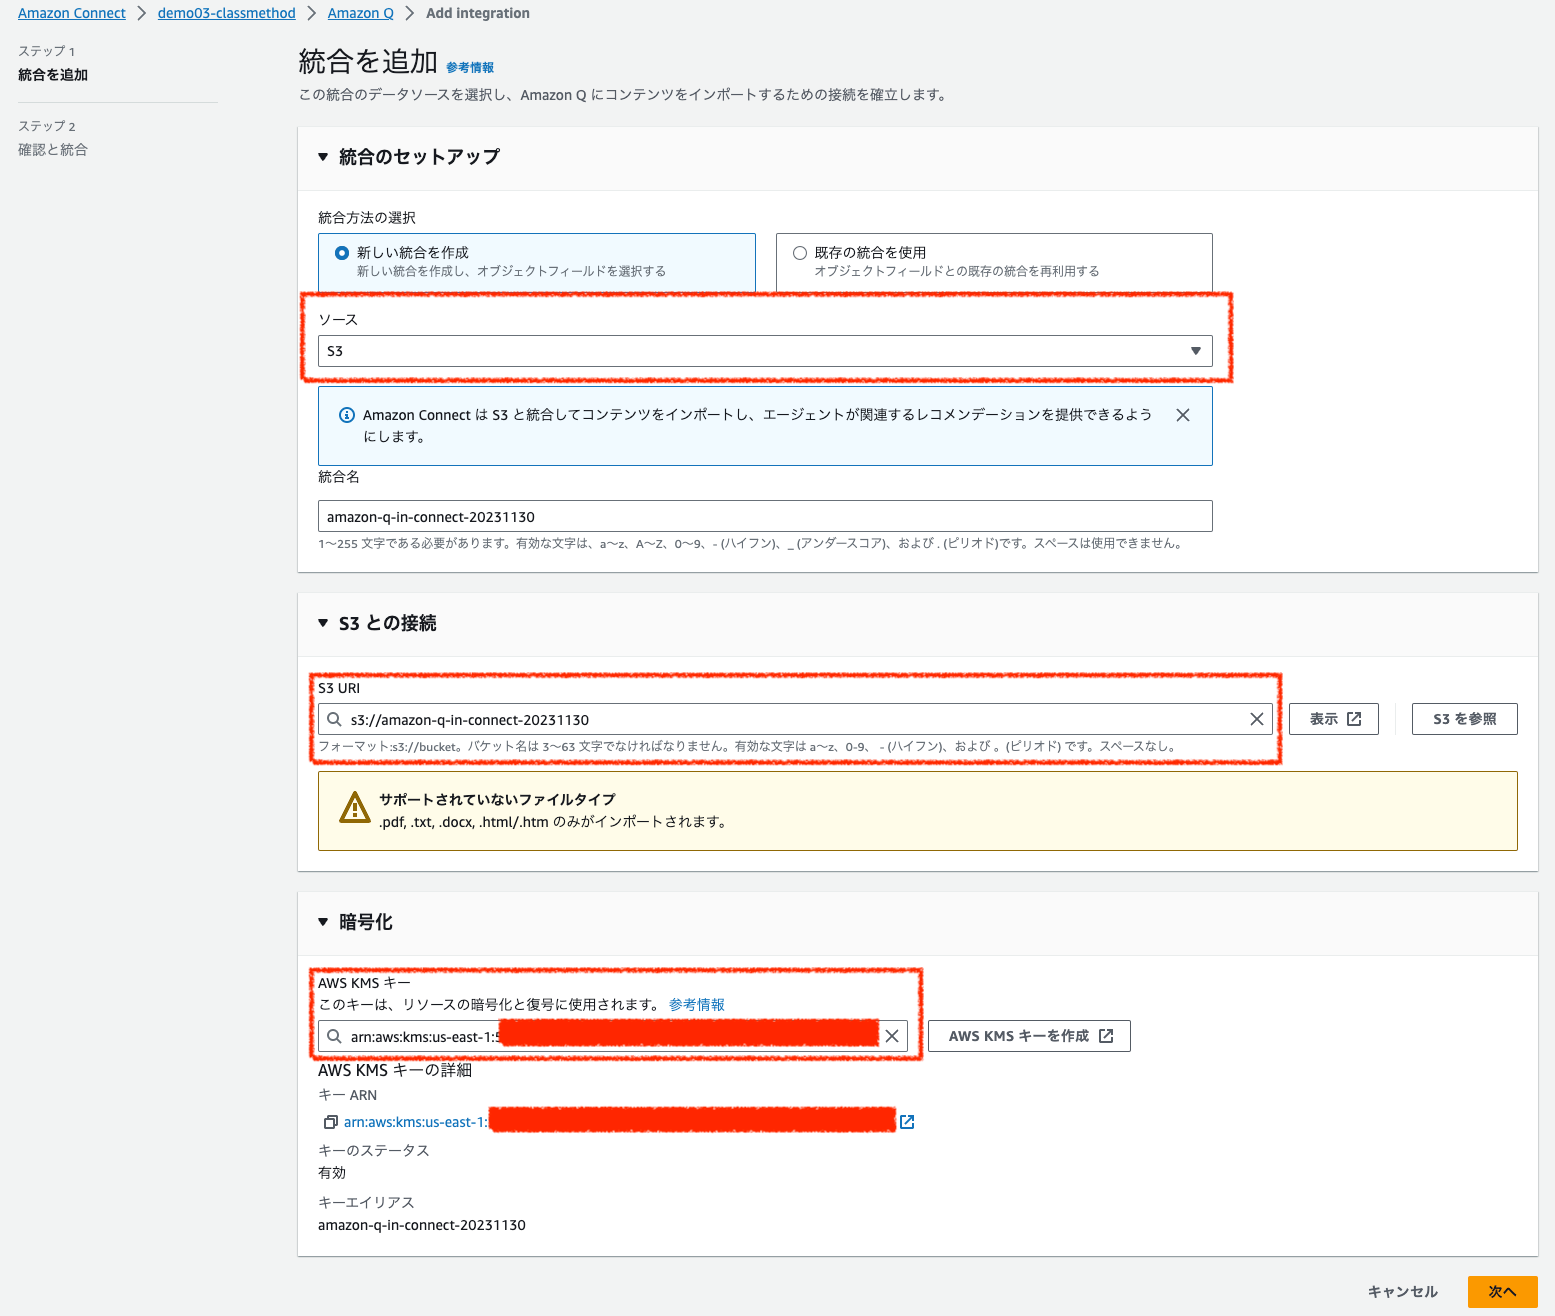Click the 次へ button
The image size is (1555, 1316).
1502,1291
